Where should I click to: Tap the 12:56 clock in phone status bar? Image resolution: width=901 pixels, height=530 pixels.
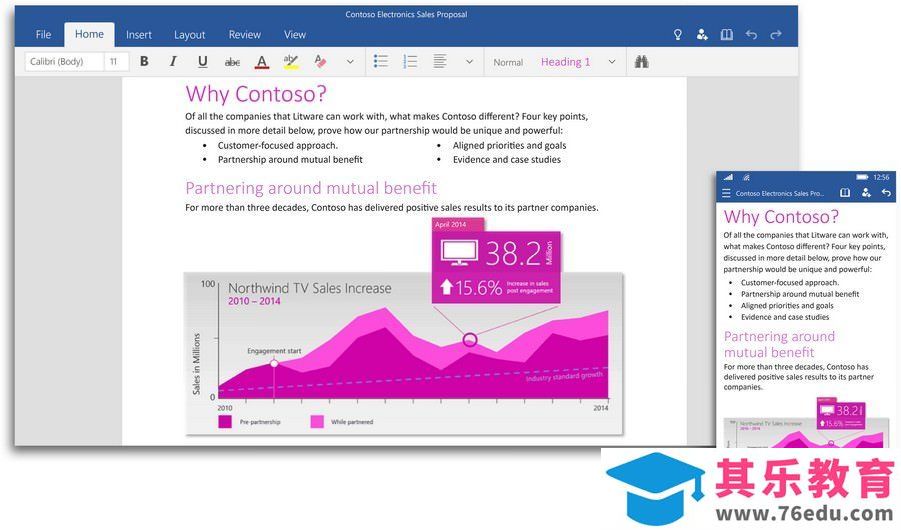[881, 177]
